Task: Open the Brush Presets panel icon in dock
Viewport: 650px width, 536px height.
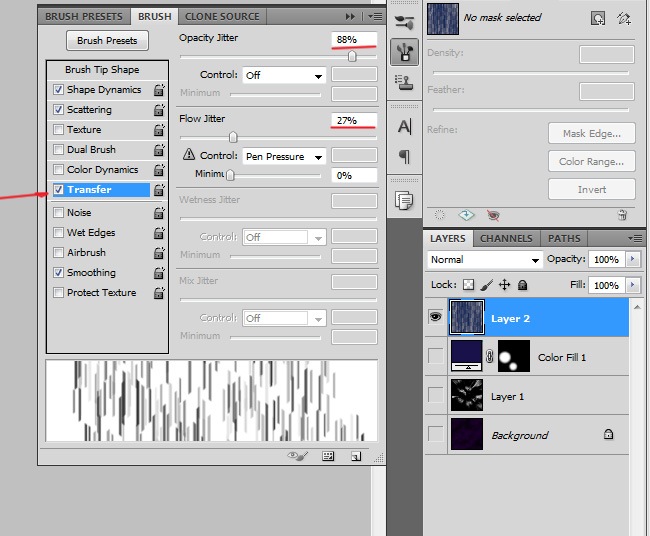Action: pyautogui.click(x=405, y=22)
